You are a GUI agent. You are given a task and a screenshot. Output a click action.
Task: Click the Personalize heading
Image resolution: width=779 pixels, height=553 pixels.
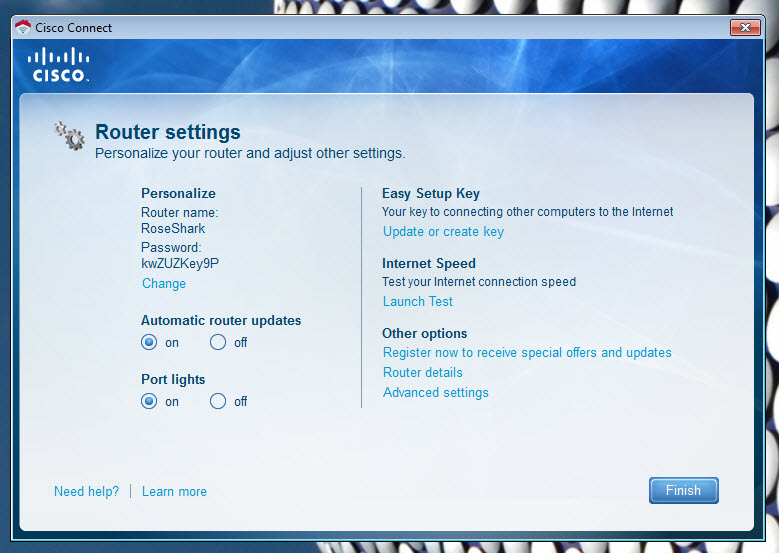[178, 193]
